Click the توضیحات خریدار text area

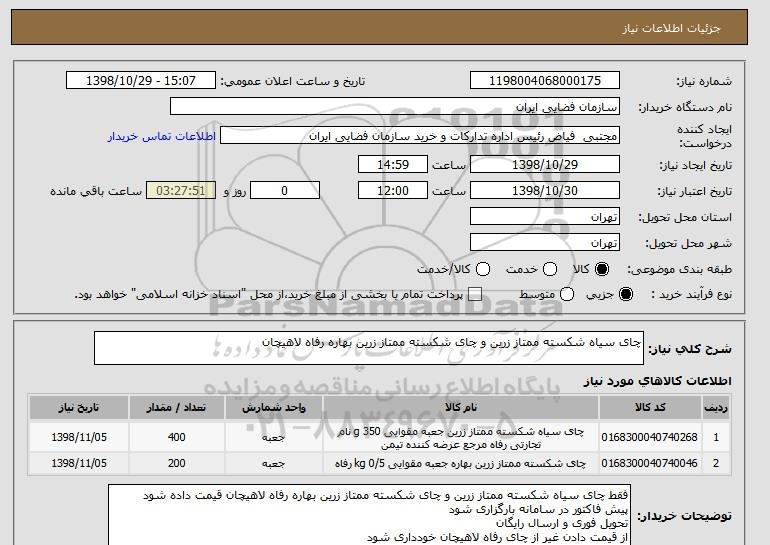pyautogui.click(x=368, y=515)
